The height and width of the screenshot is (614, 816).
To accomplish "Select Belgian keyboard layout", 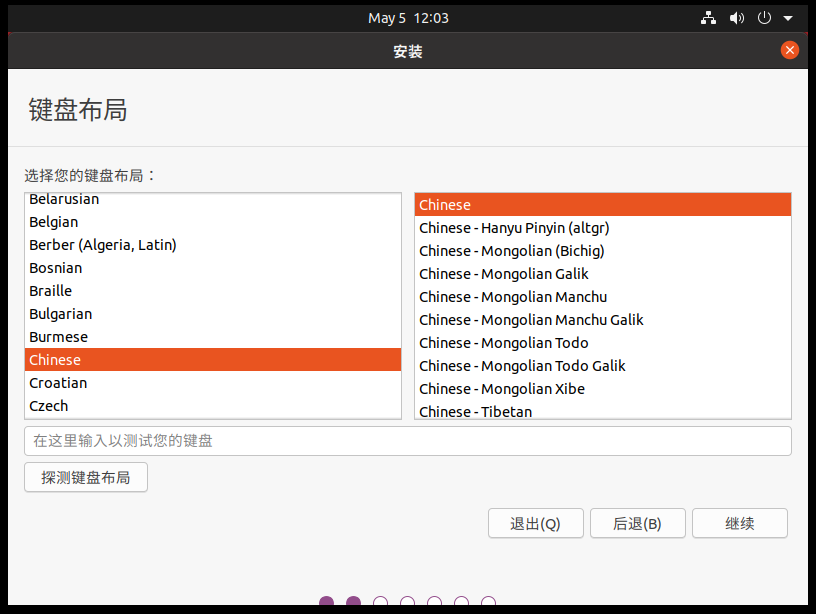I will point(213,222).
